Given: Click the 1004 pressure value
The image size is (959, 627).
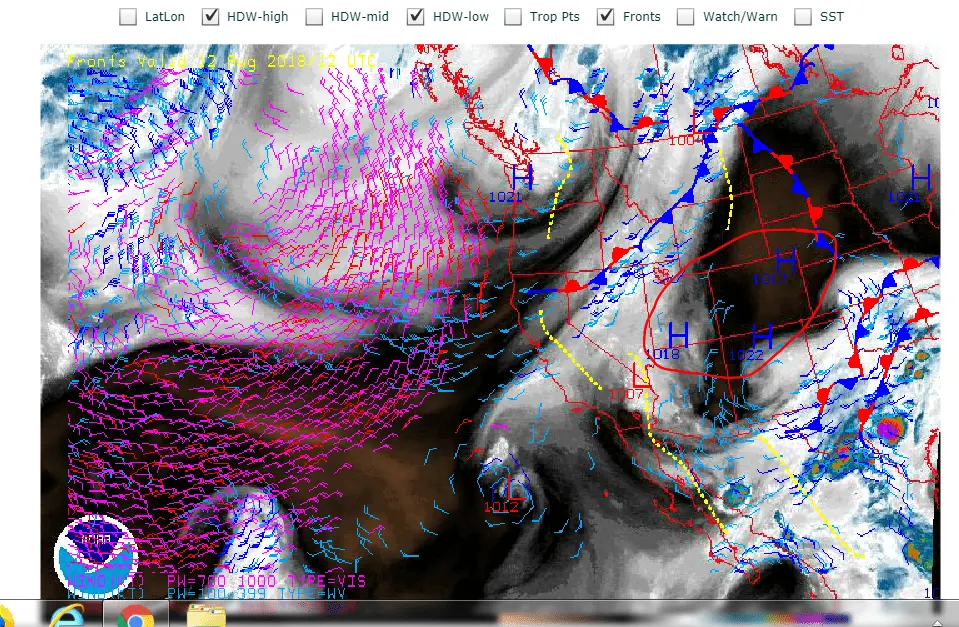Looking at the screenshot, I should coord(686,140).
